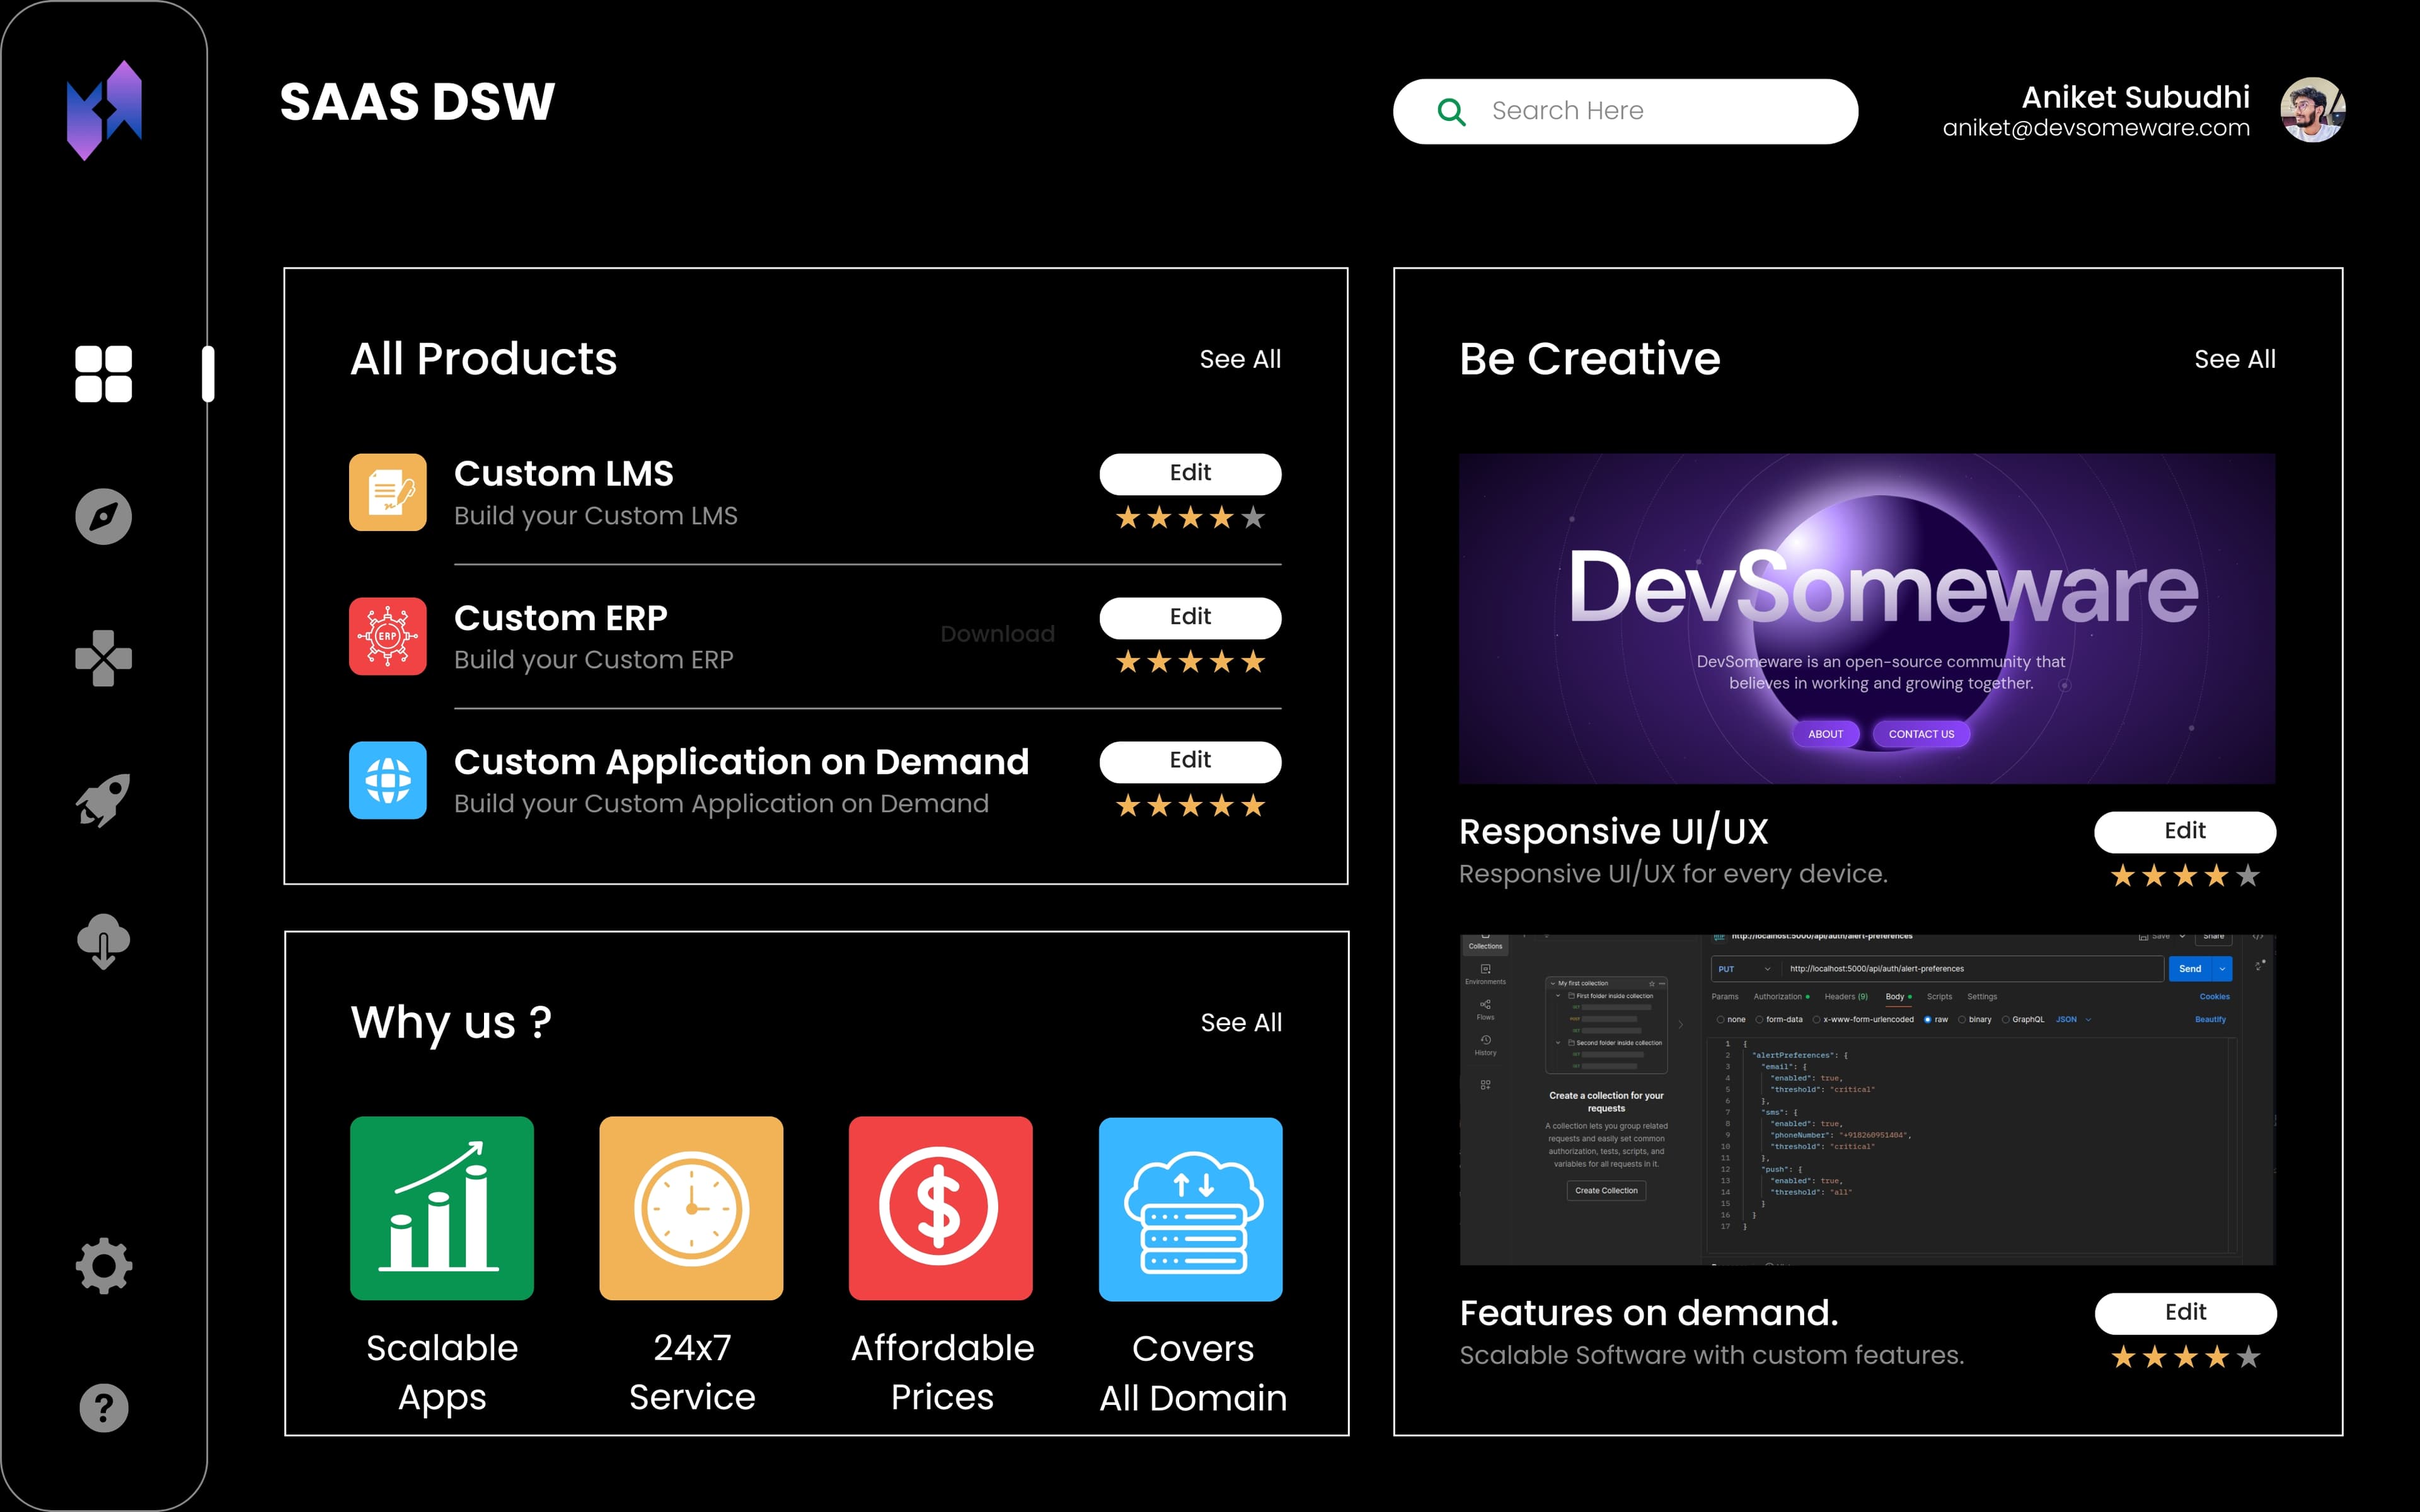Open the compass explore icon in sidebar

[x=104, y=517]
